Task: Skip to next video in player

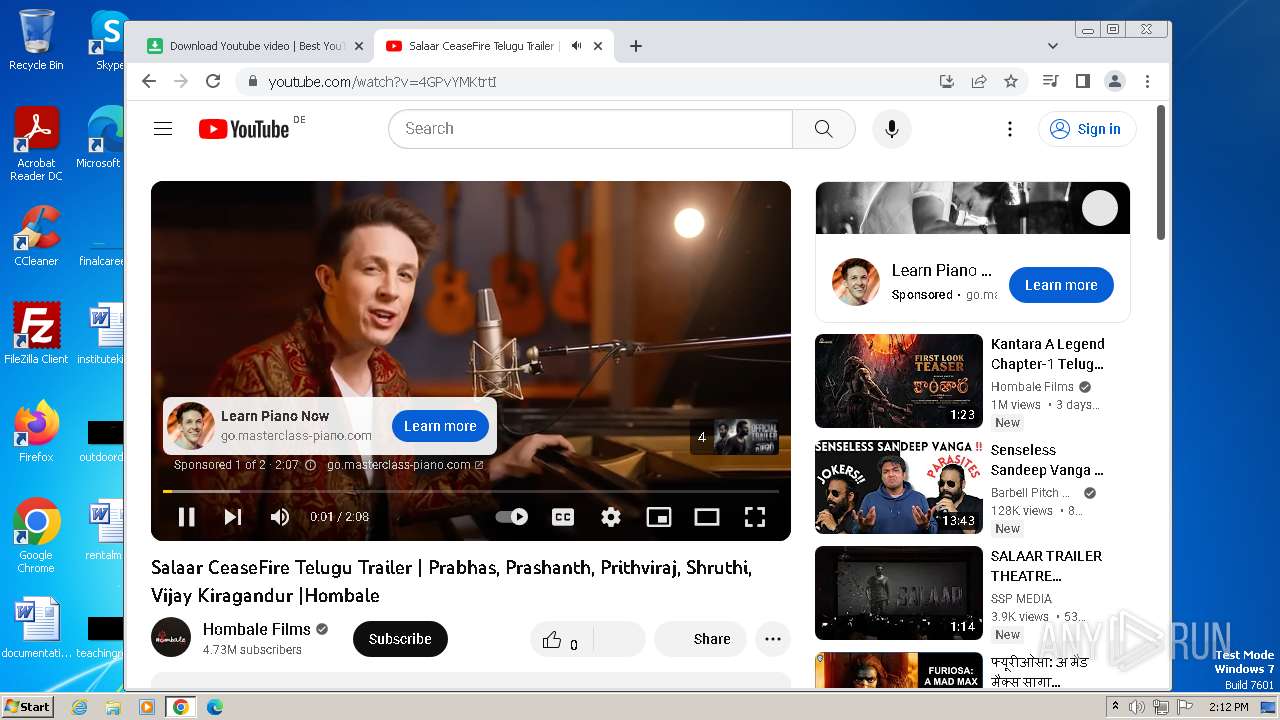Action: click(x=233, y=517)
